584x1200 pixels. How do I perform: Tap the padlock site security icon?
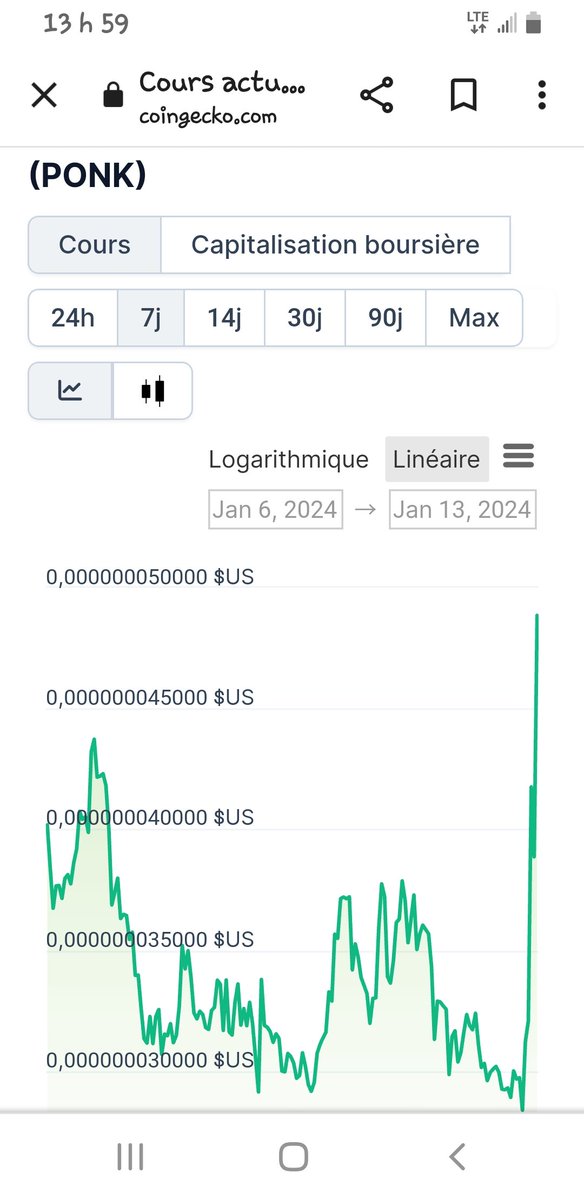113,96
